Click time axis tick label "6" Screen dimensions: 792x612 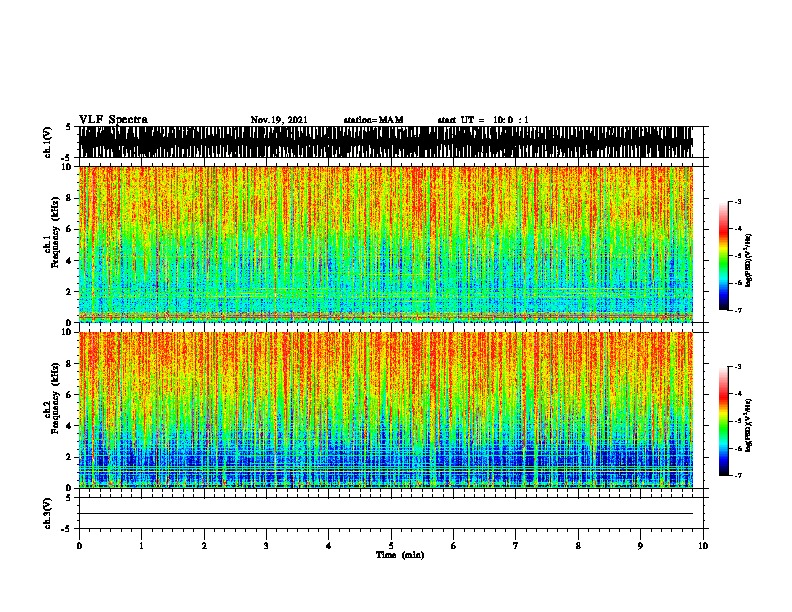point(454,546)
